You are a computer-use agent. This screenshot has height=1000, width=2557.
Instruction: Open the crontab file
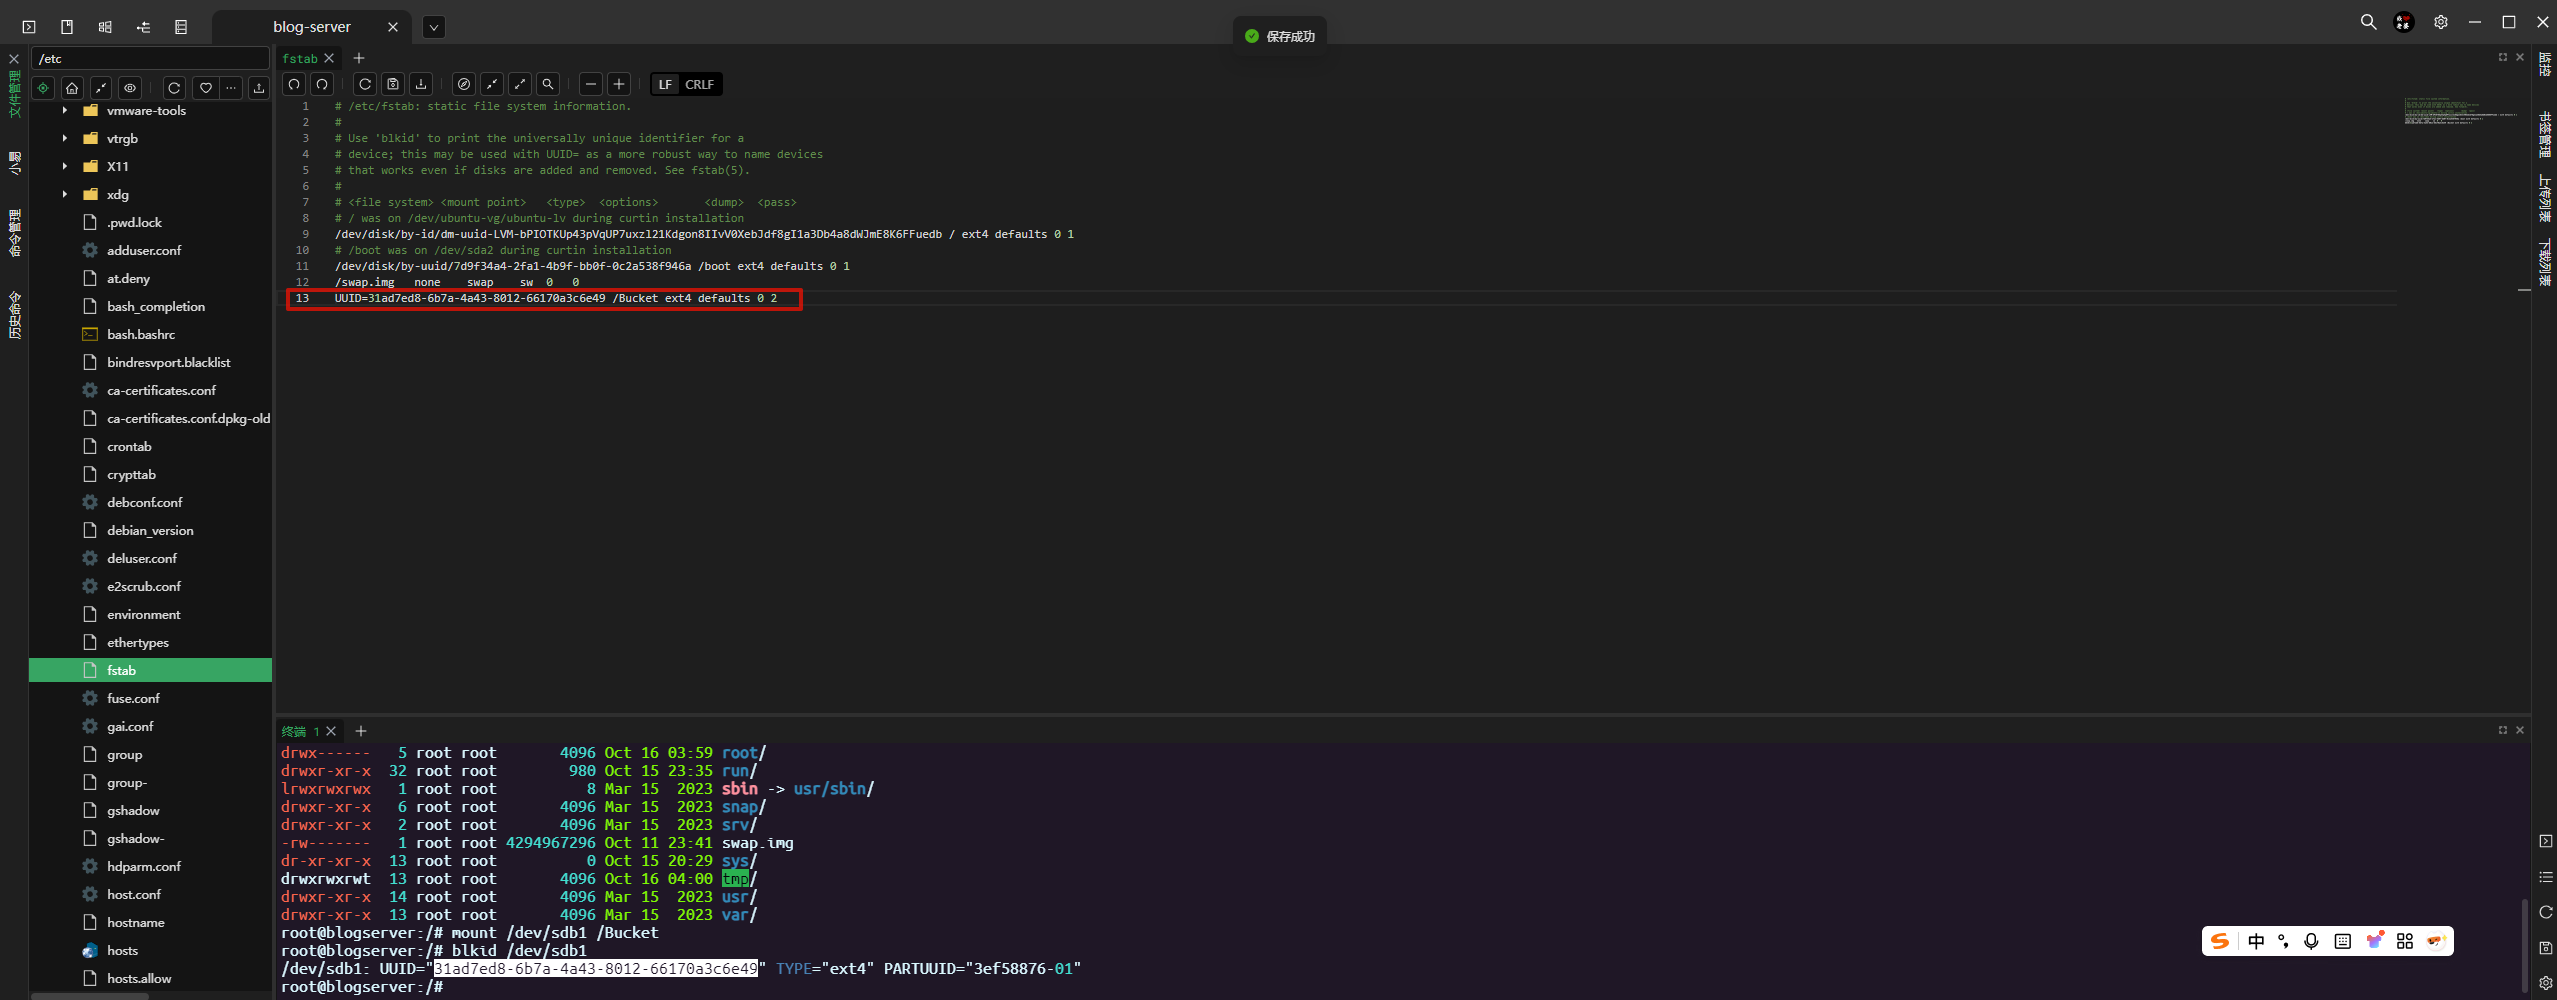(x=129, y=446)
